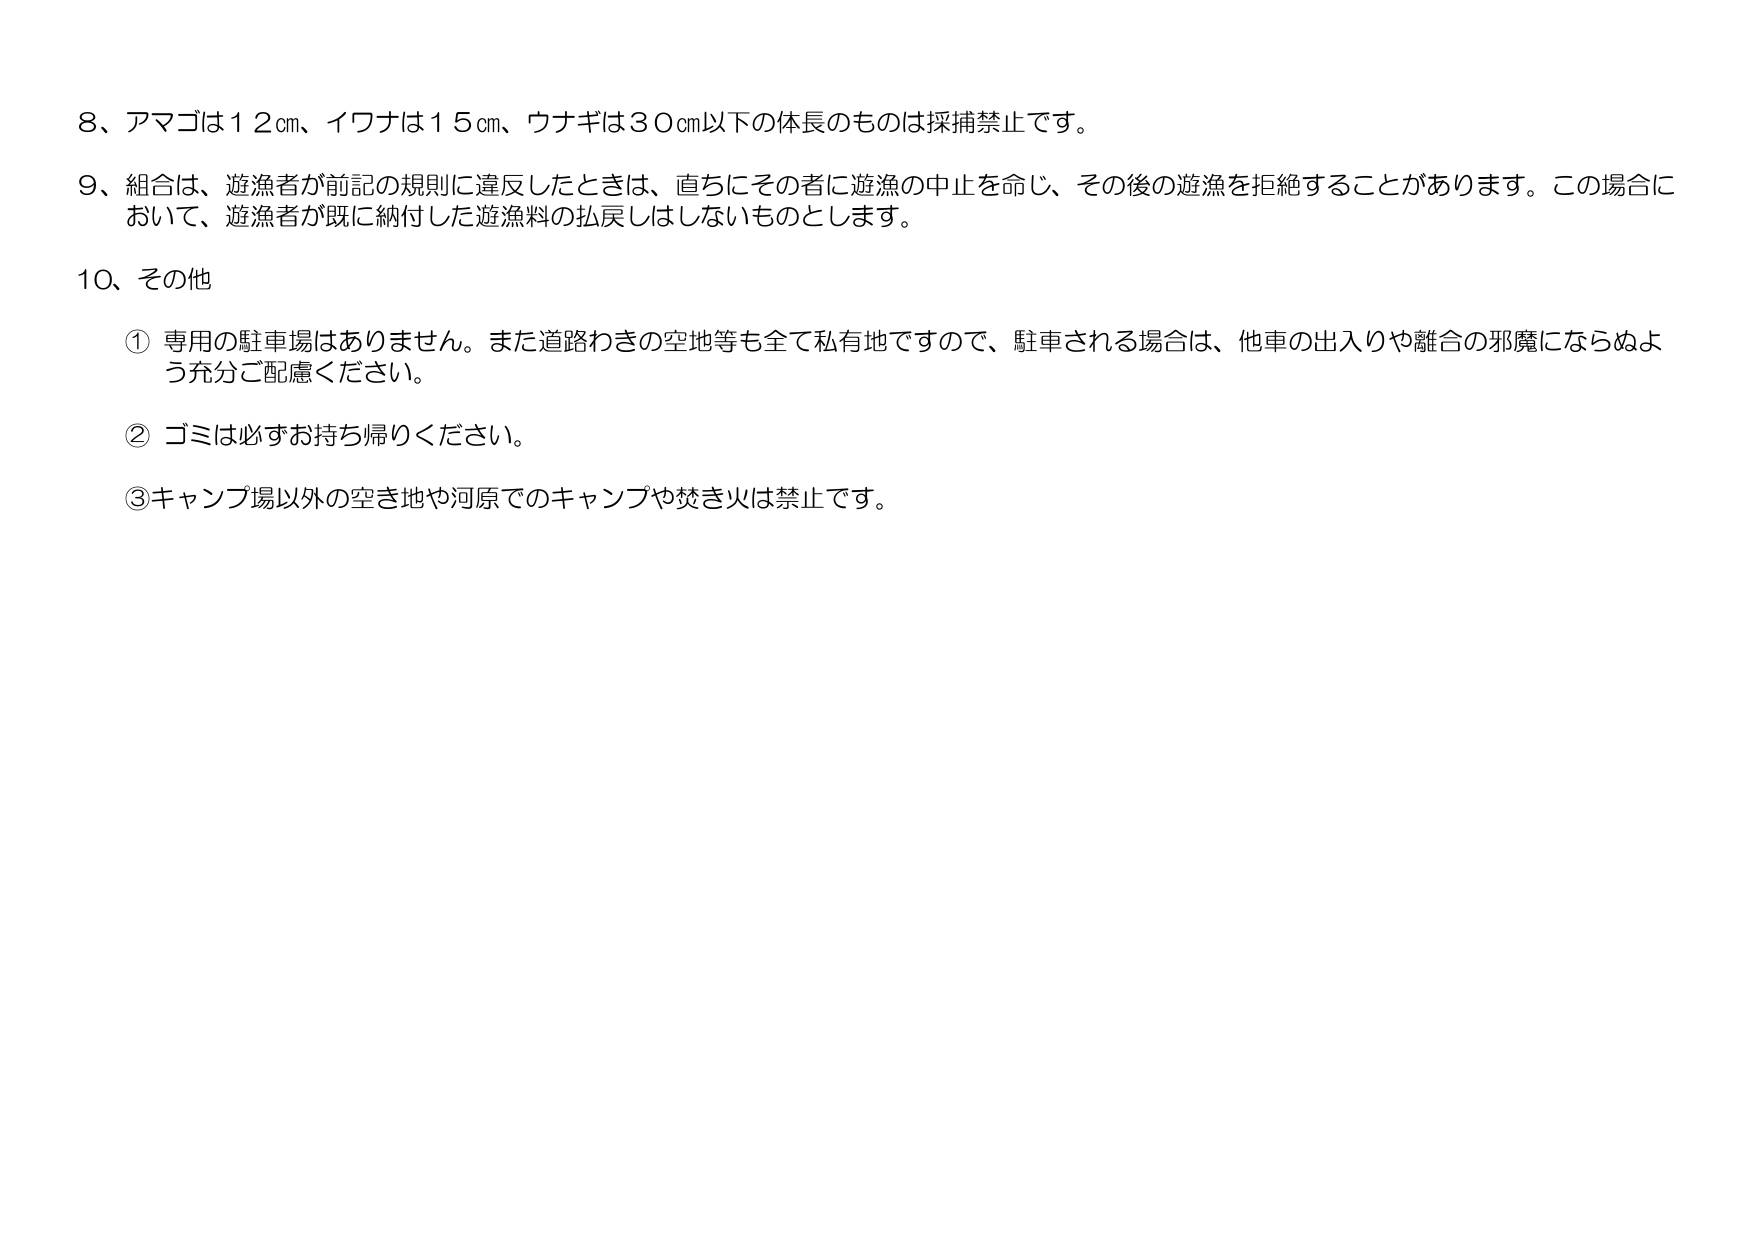Click the circled number ① marker
Viewport: 1755px width, 1241px height.
click(137, 342)
